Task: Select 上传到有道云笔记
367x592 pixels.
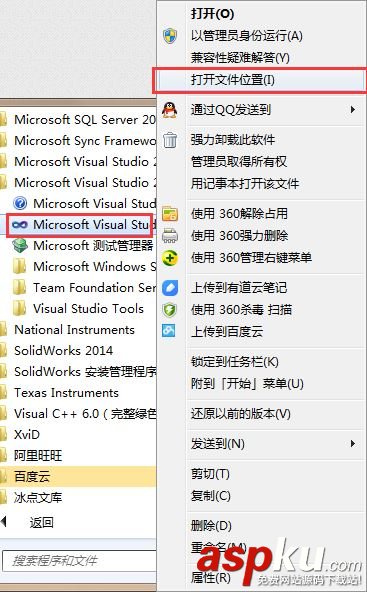Action: [x=239, y=288]
